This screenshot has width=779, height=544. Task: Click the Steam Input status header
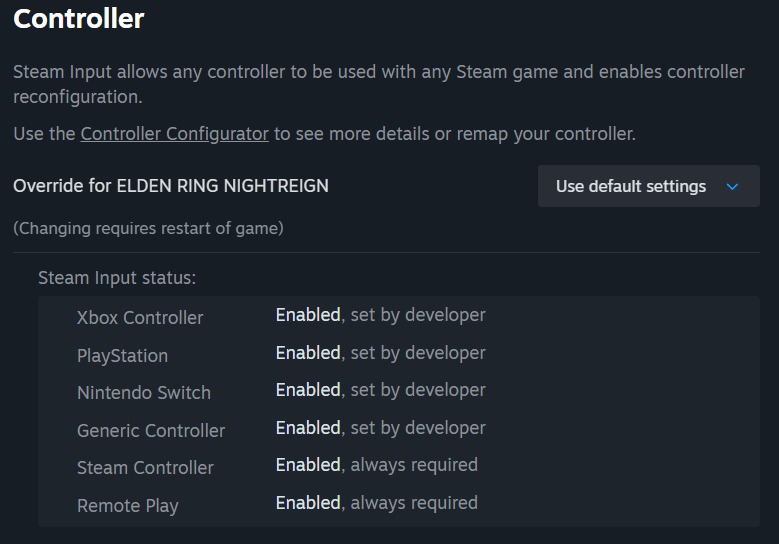point(117,278)
